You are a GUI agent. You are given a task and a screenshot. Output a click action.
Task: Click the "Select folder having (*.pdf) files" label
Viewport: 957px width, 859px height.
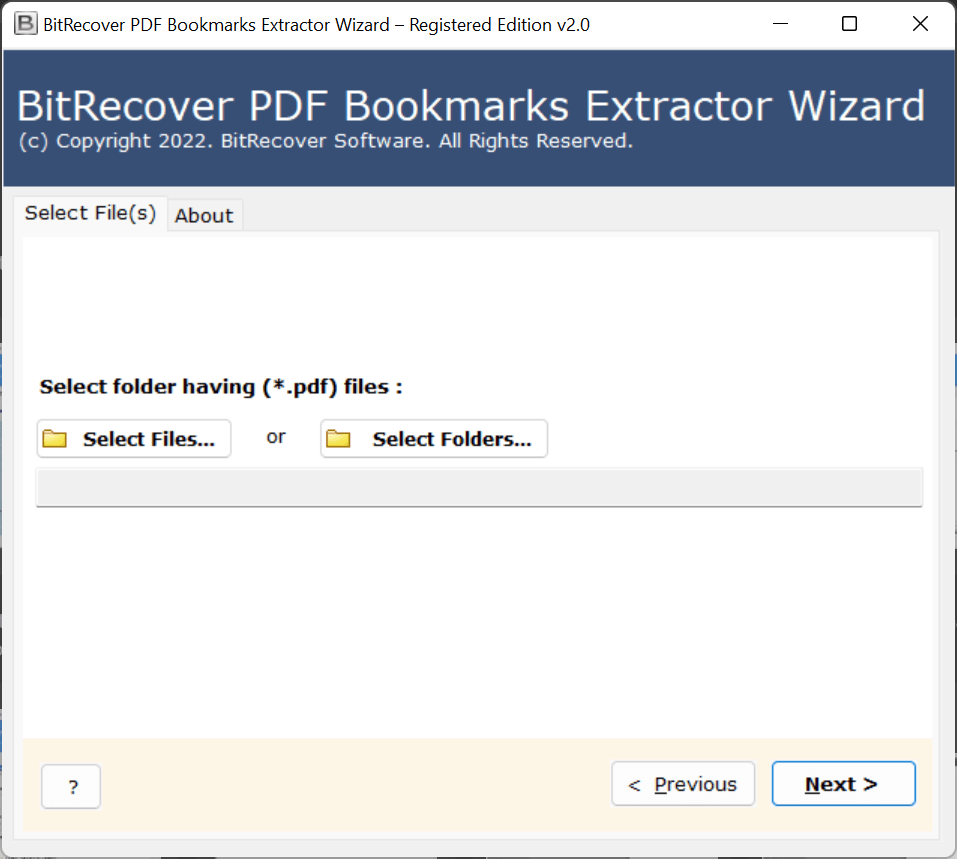coord(221,387)
